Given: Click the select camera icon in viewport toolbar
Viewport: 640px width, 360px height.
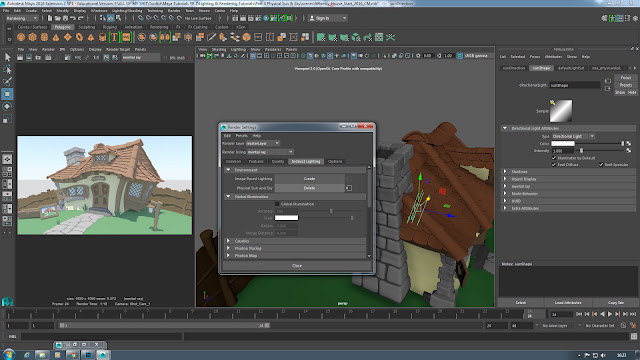Looking at the screenshot, I should (x=203, y=56).
